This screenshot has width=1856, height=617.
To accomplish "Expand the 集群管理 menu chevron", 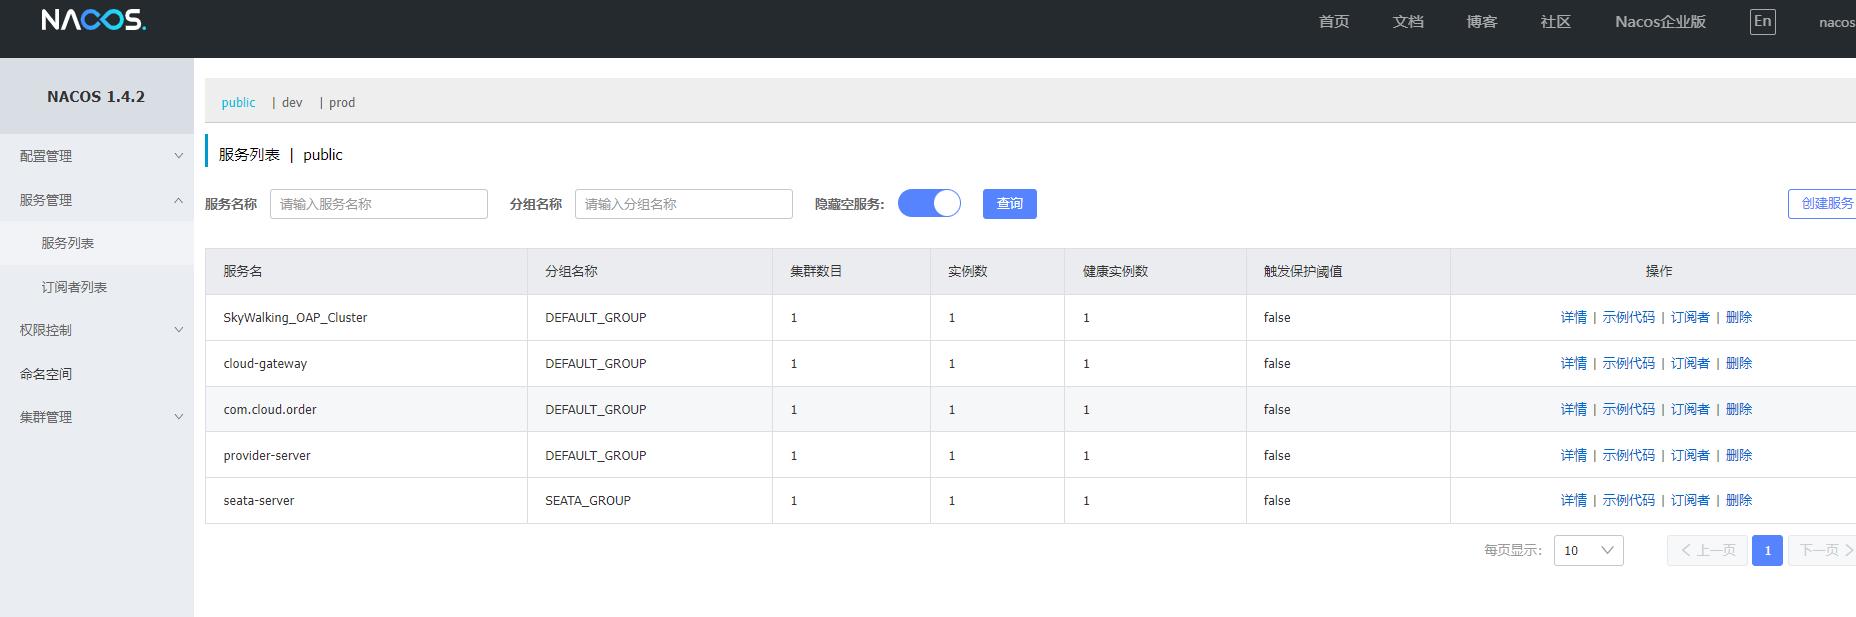I will coord(179,417).
